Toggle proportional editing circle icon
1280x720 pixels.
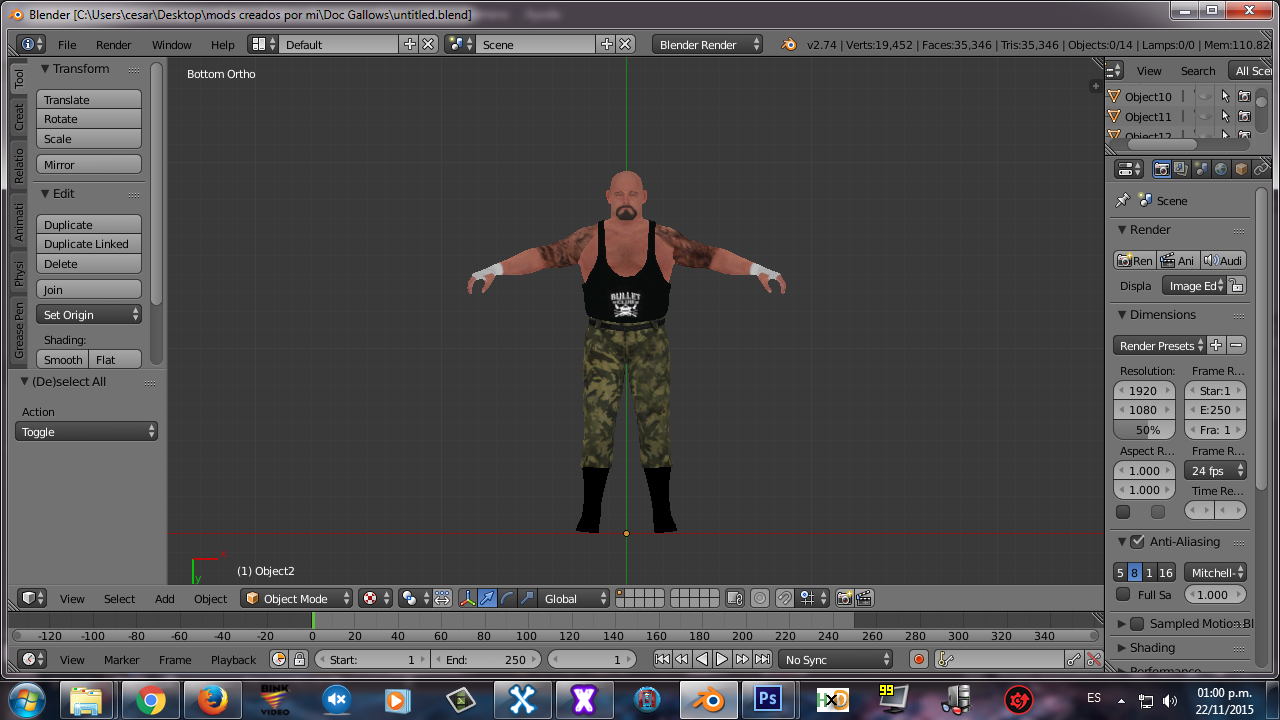(x=760, y=598)
